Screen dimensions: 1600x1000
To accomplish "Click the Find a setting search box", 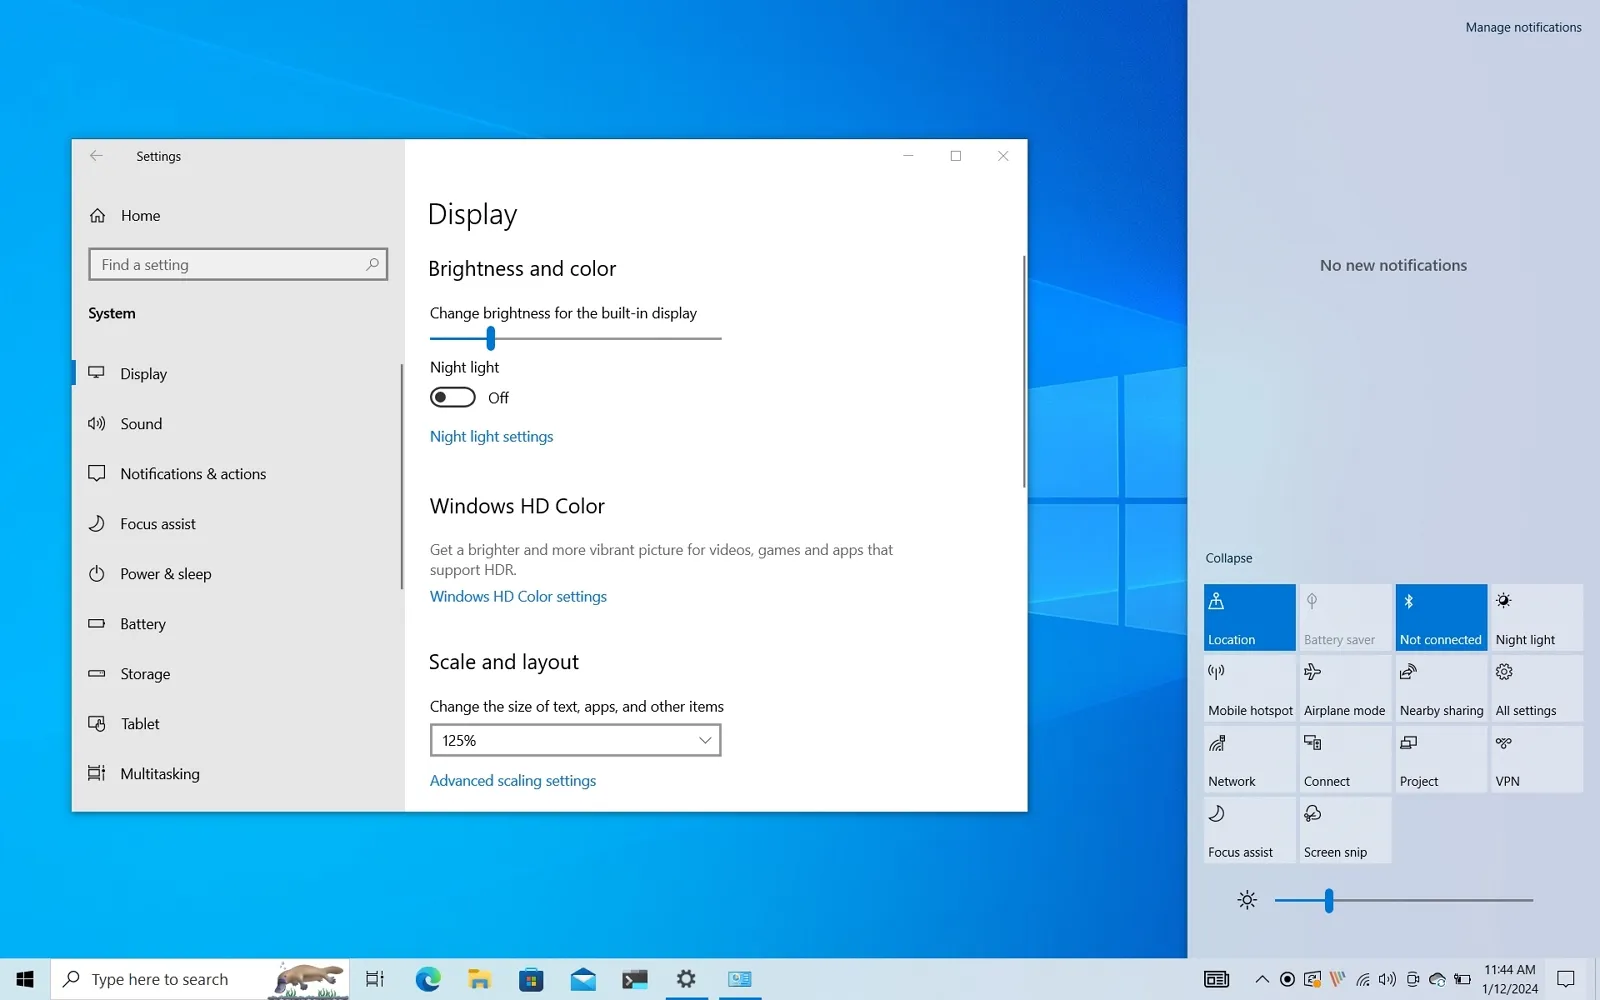I will (238, 264).
